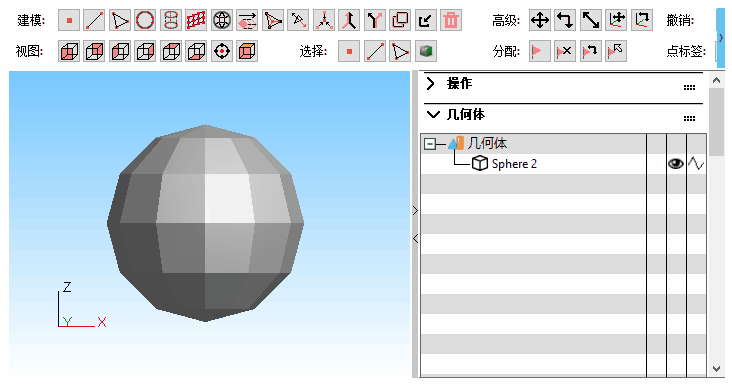Screen dimensions: 732x388
Task: Click the flag with cursor pick icon
Action: click(616, 51)
